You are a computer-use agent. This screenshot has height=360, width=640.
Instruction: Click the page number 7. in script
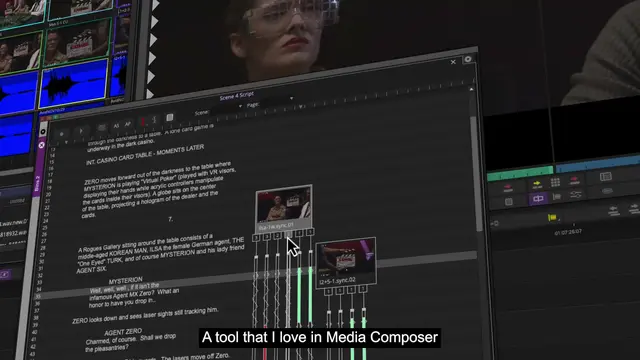tap(171, 219)
